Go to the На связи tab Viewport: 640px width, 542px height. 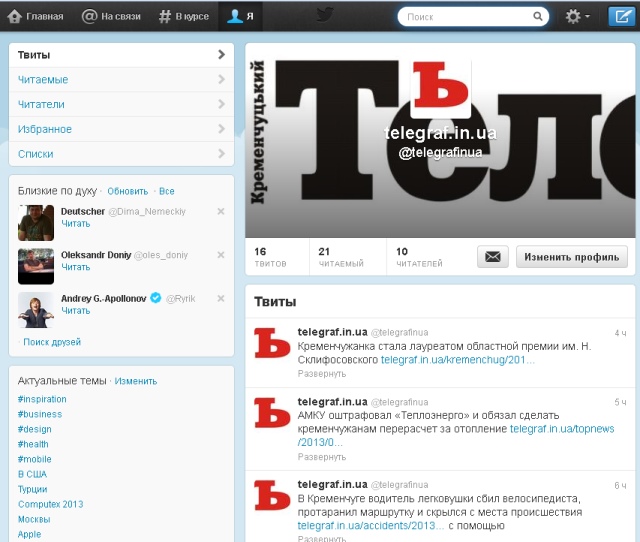[x=111, y=16]
